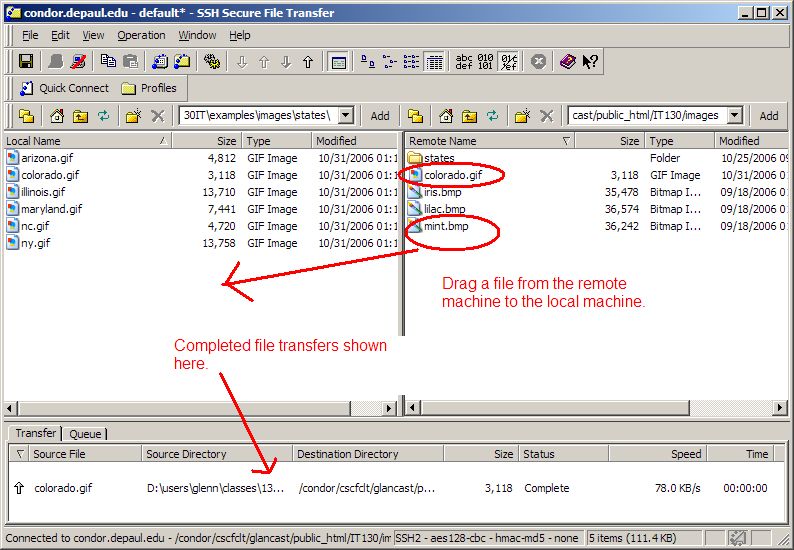Select illinois.gif in the local list
This screenshot has width=794, height=550.
(x=43, y=192)
